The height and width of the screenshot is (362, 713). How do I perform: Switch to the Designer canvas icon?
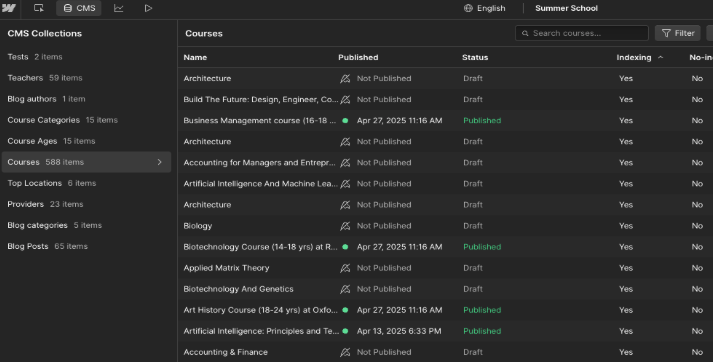39,8
